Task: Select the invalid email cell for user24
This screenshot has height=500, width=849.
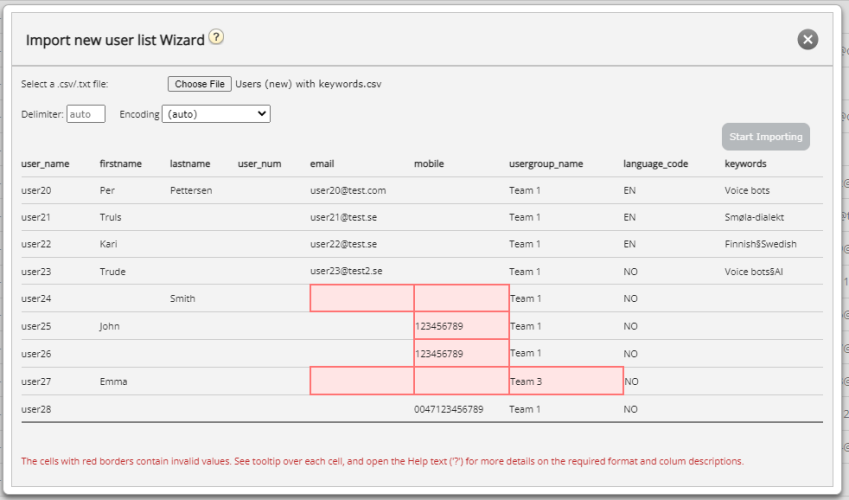Action: pos(362,298)
